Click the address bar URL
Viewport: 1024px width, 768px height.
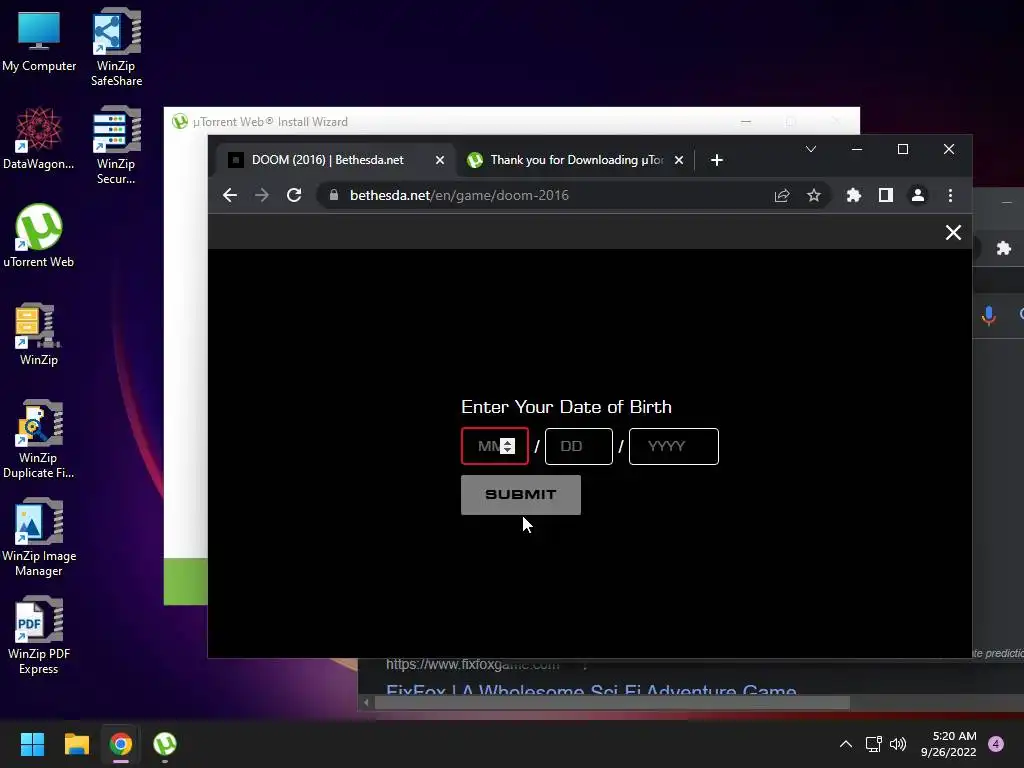(x=459, y=195)
